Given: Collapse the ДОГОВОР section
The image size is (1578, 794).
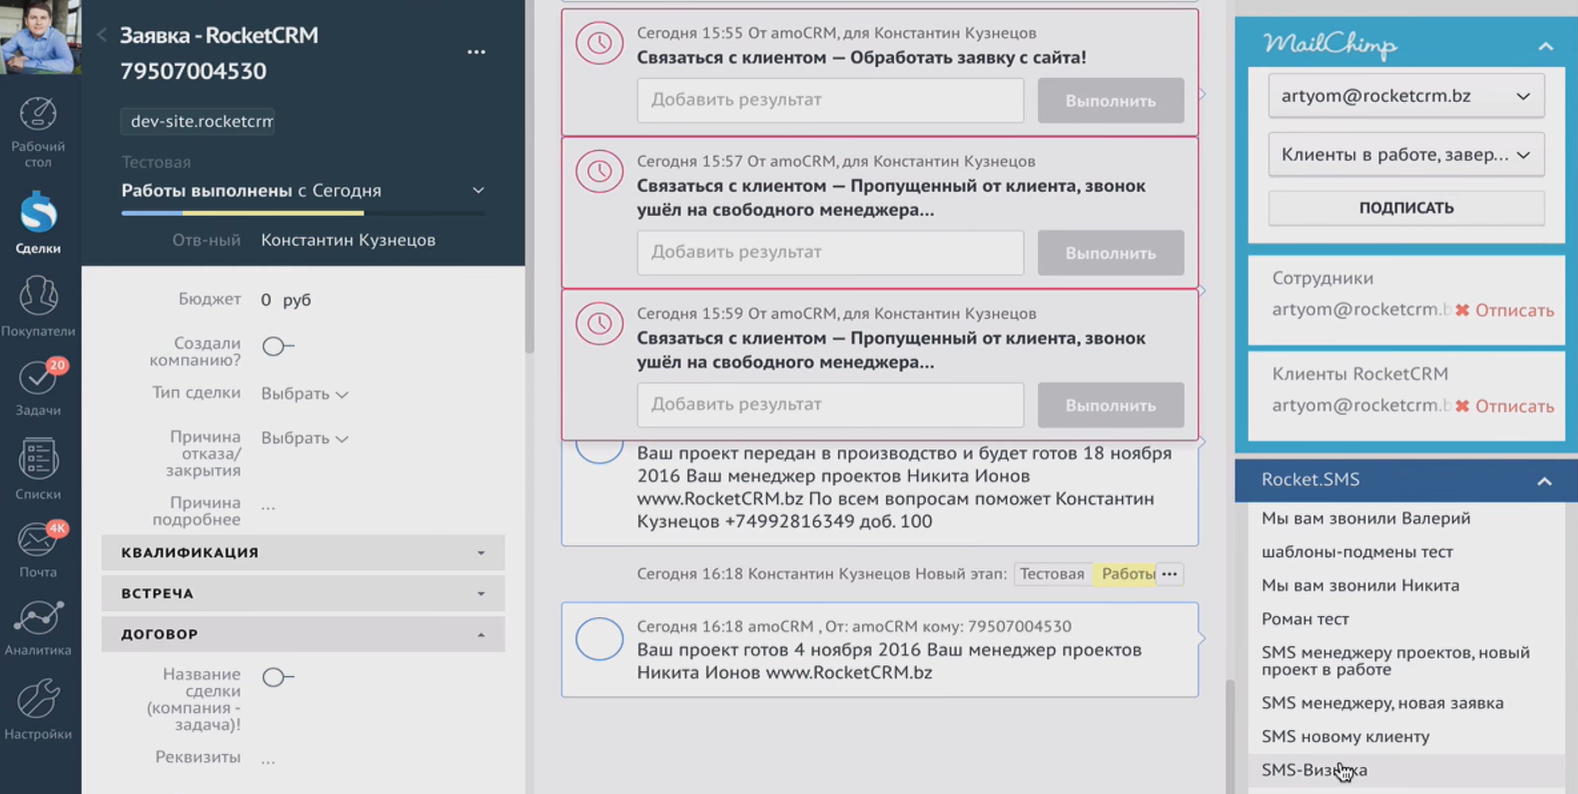Looking at the screenshot, I should (303, 634).
